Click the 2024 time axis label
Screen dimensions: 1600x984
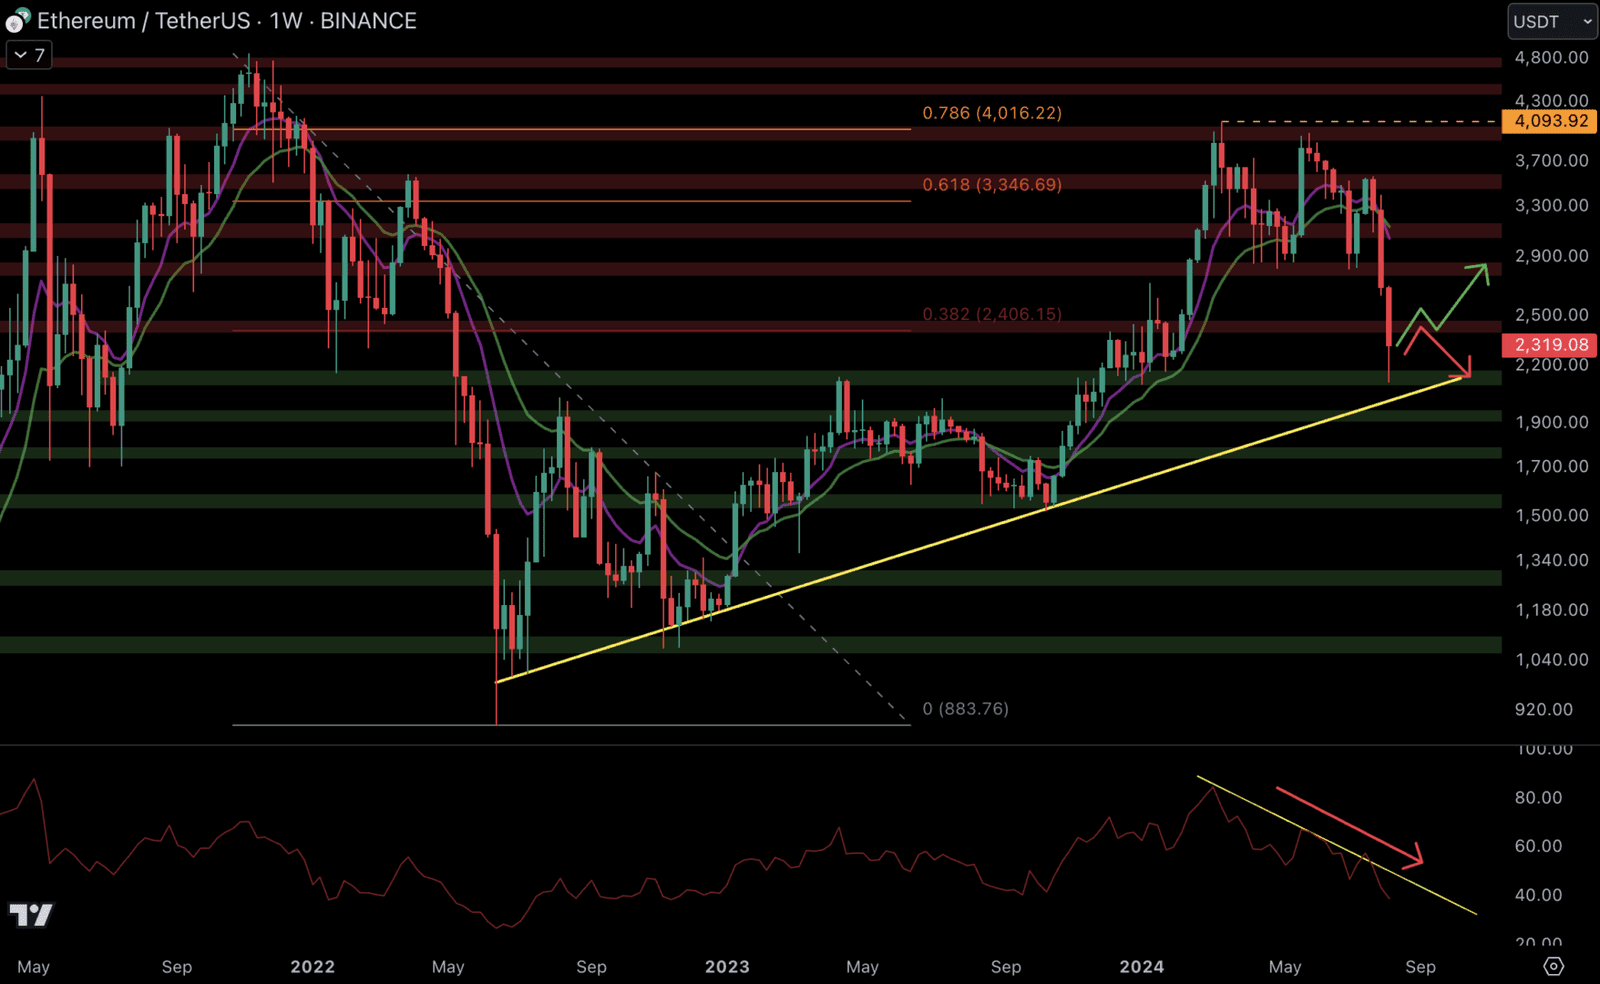click(x=1142, y=967)
